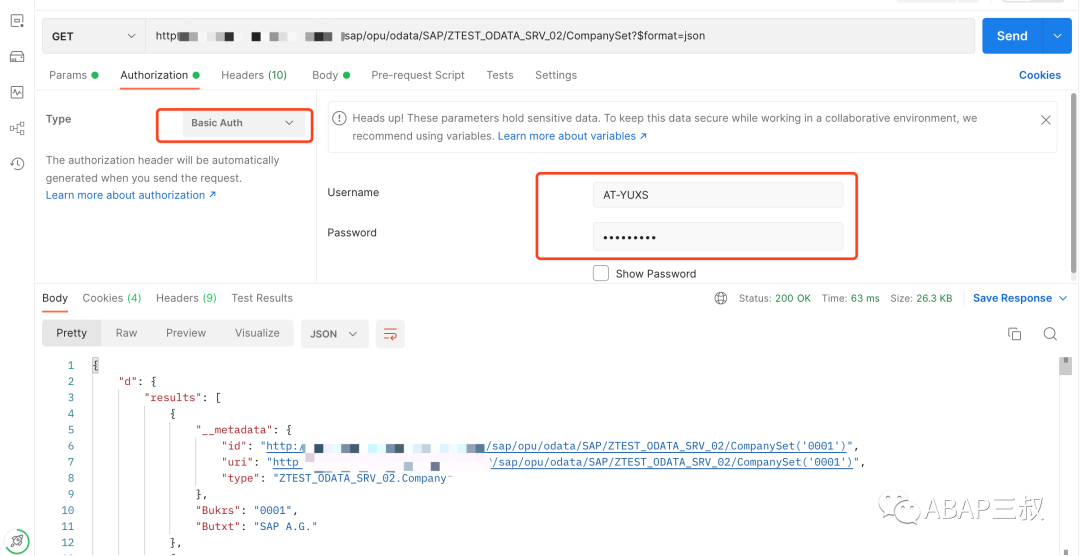Open Flows sidebar icon
The image size is (1080, 556).
17,127
